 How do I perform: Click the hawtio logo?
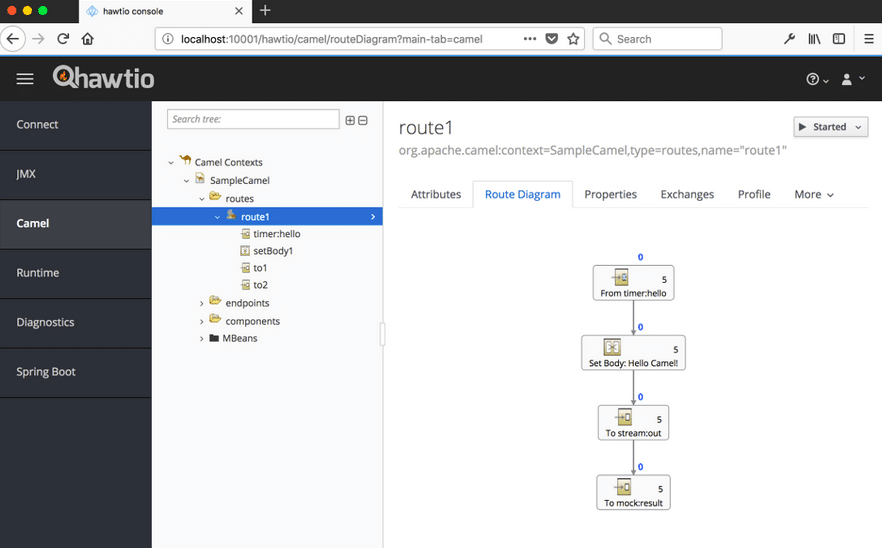(x=104, y=78)
